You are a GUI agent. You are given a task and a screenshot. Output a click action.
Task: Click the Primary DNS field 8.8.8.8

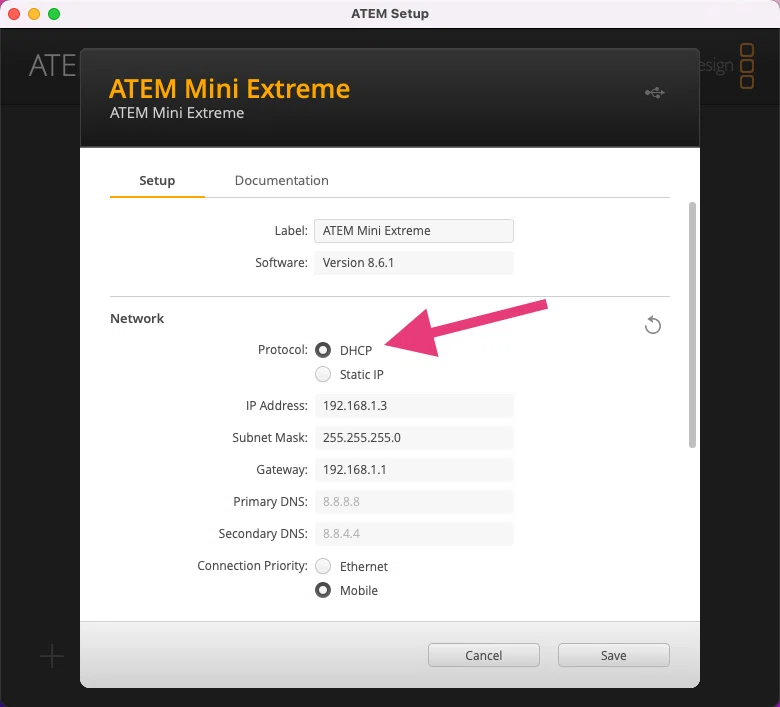tap(414, 502)
